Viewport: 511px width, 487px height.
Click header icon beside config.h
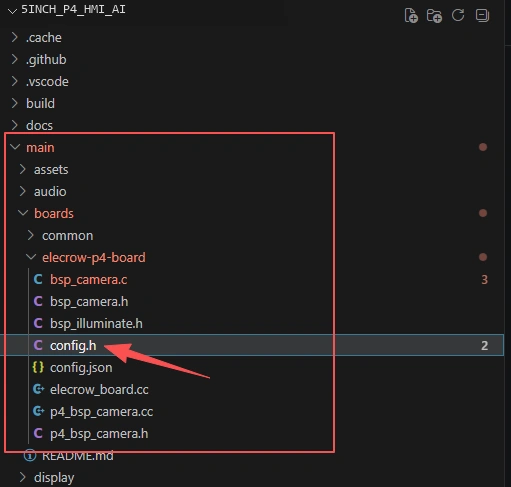[x=38, y=345]
